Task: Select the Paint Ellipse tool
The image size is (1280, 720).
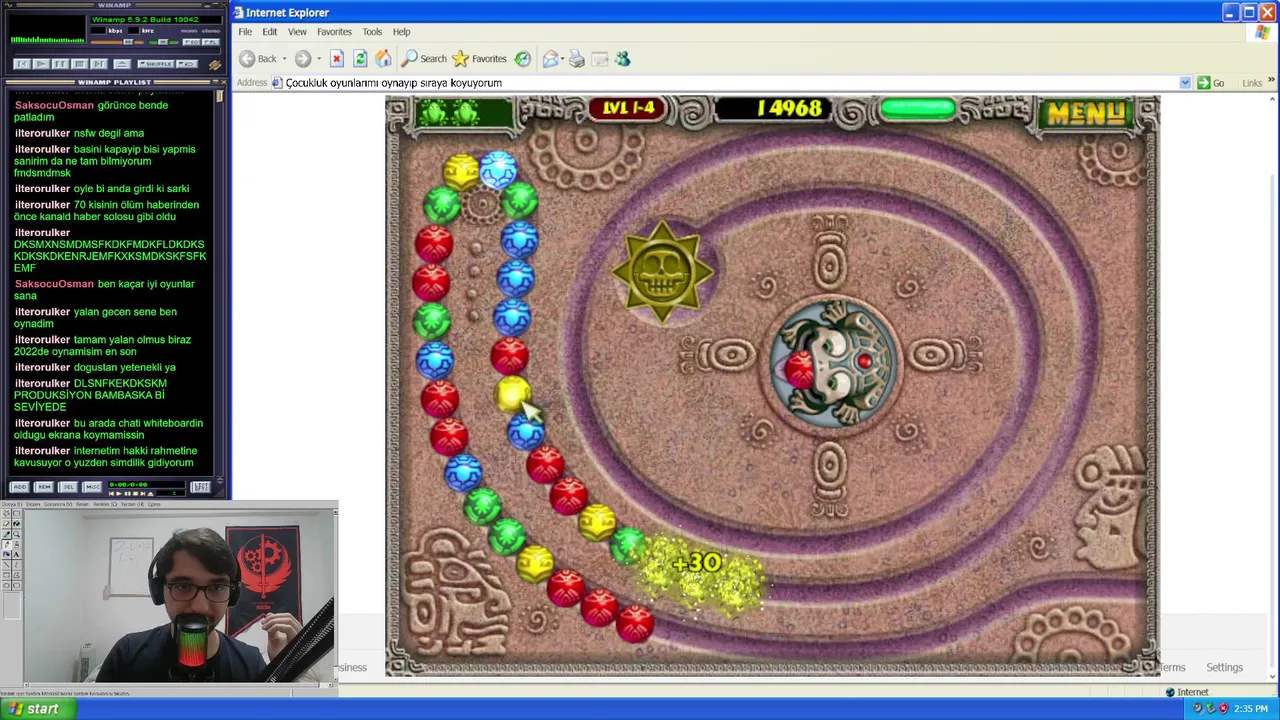Action: click(7, 585)
